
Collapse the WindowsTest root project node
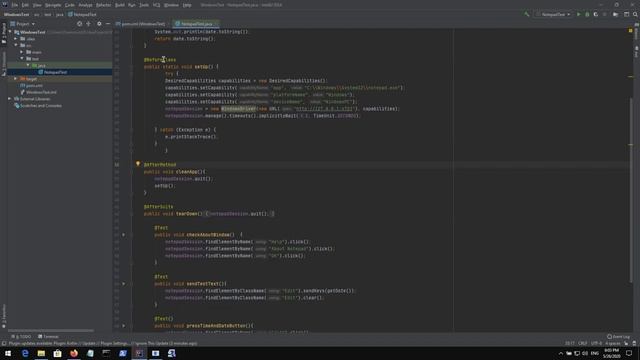10,32
